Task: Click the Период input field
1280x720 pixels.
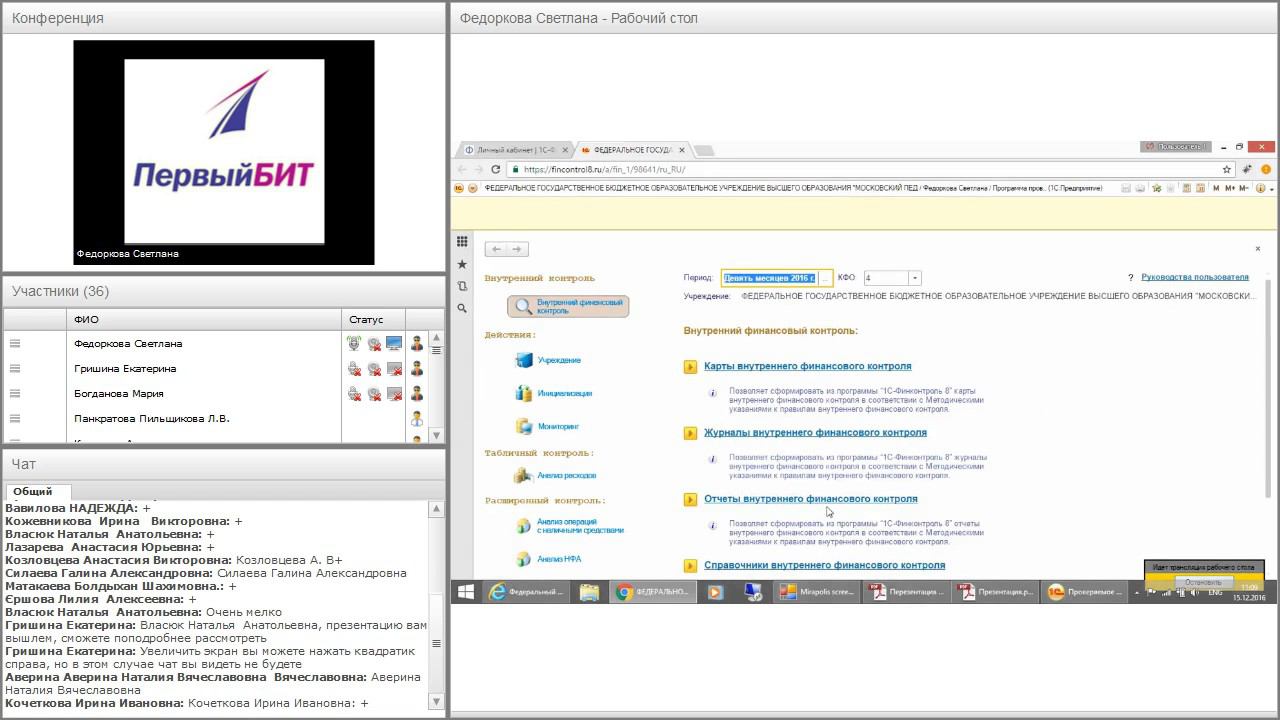Action: [x=768, y=278]
